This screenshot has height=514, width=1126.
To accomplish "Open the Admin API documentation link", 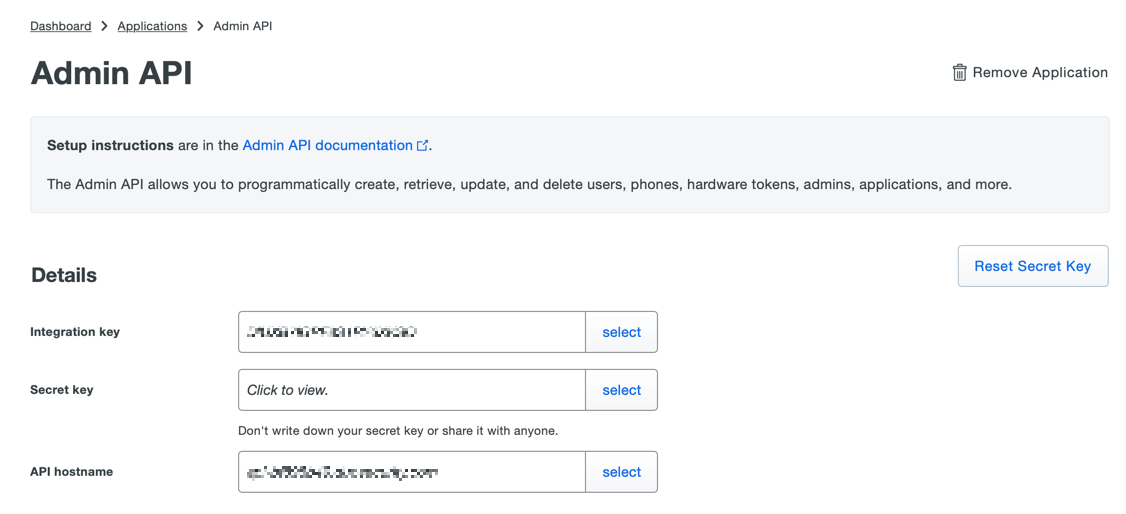I will 327,145.
